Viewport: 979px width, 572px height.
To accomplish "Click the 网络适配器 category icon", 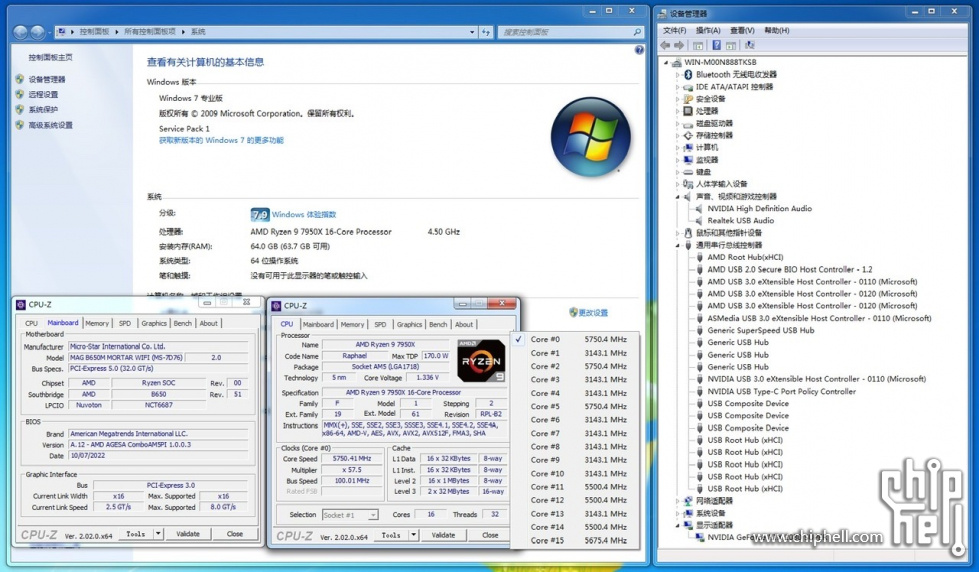I will pyautogui.click(x=688, y=501).
